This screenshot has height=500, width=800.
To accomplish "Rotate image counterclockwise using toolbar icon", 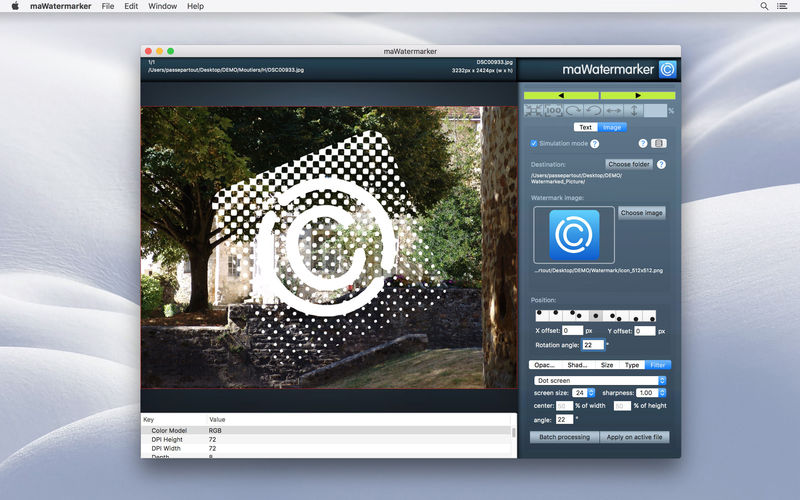I will pyautogui.click(x=593, y=110).
